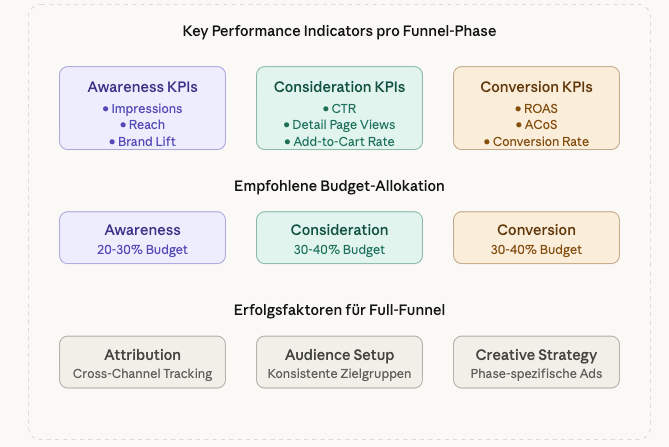Click the Conversion 30-40% Budget box
The height and width of the screenshot is (447, 669).
pos(536,238)
